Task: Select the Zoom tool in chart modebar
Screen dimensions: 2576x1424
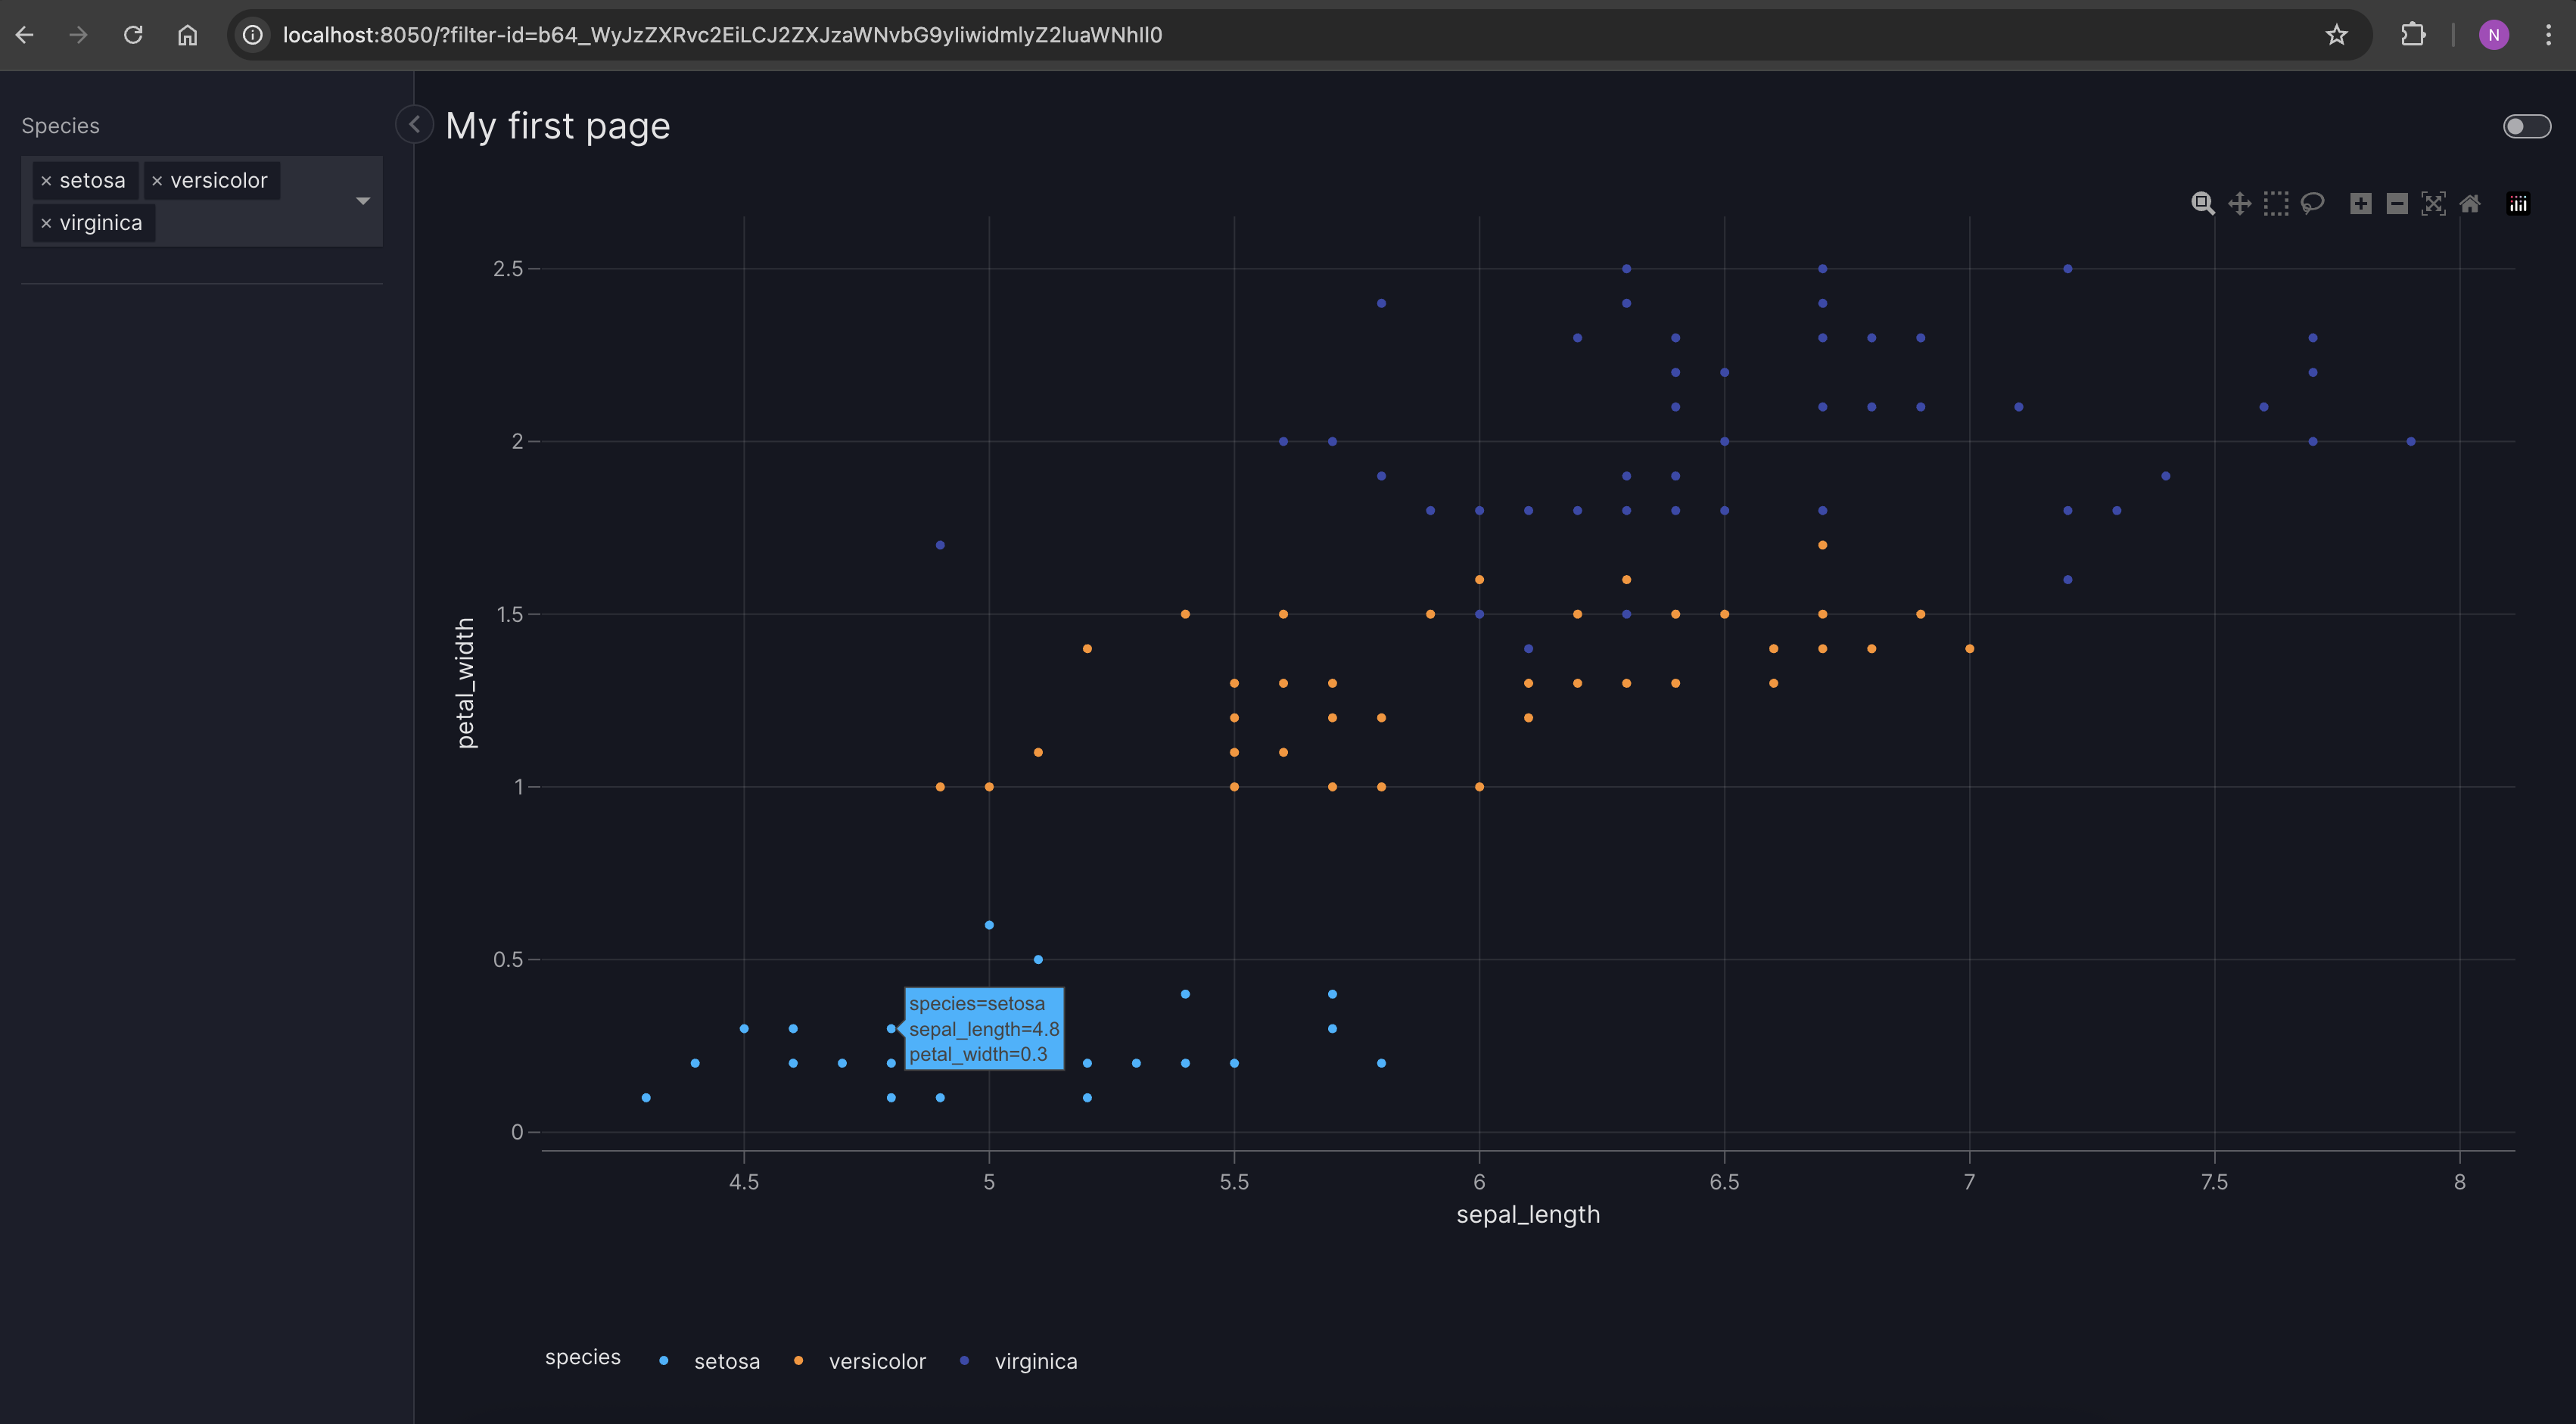Action: tap(2202, 204)
